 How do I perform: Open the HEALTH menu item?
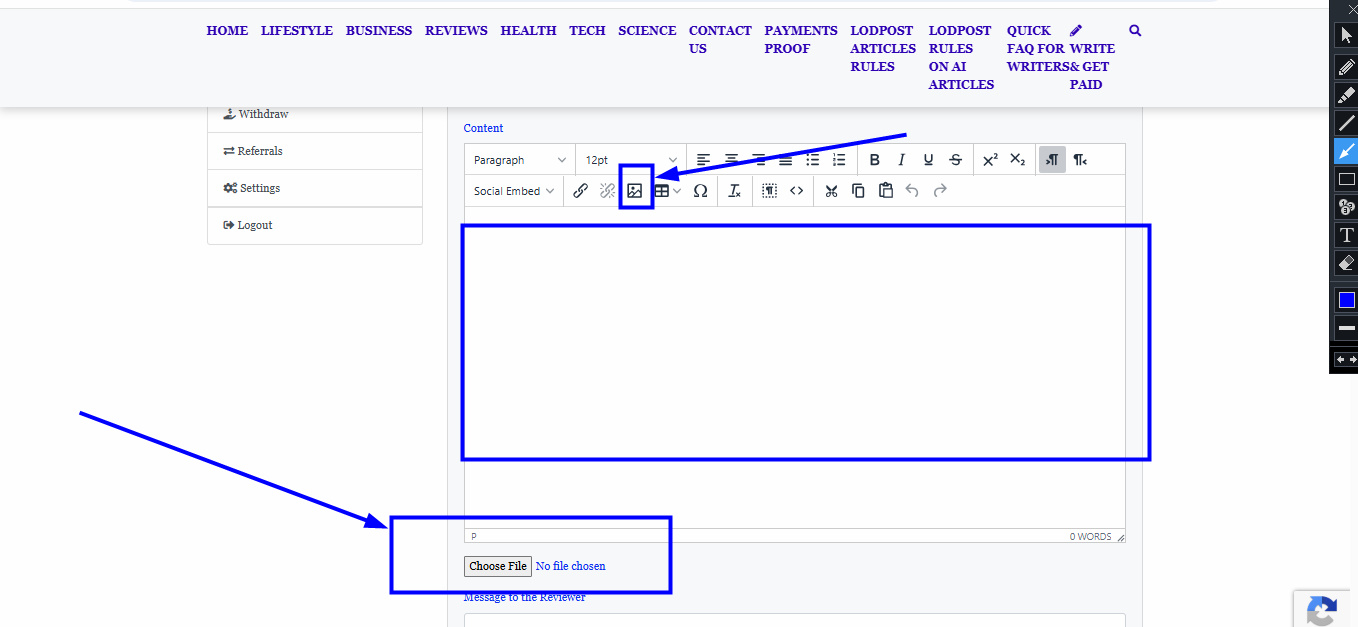[528, 31]
